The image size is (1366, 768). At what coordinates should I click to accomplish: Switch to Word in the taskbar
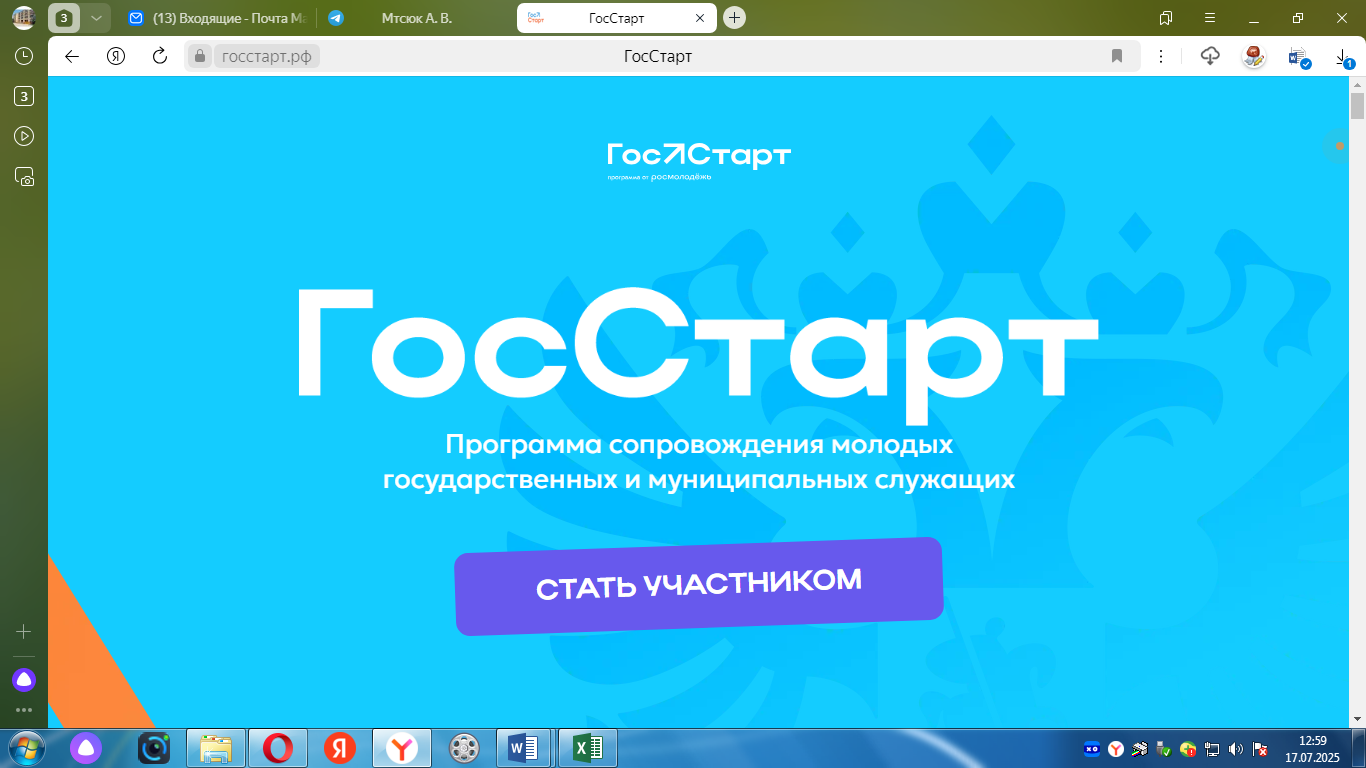click(525, 748)
